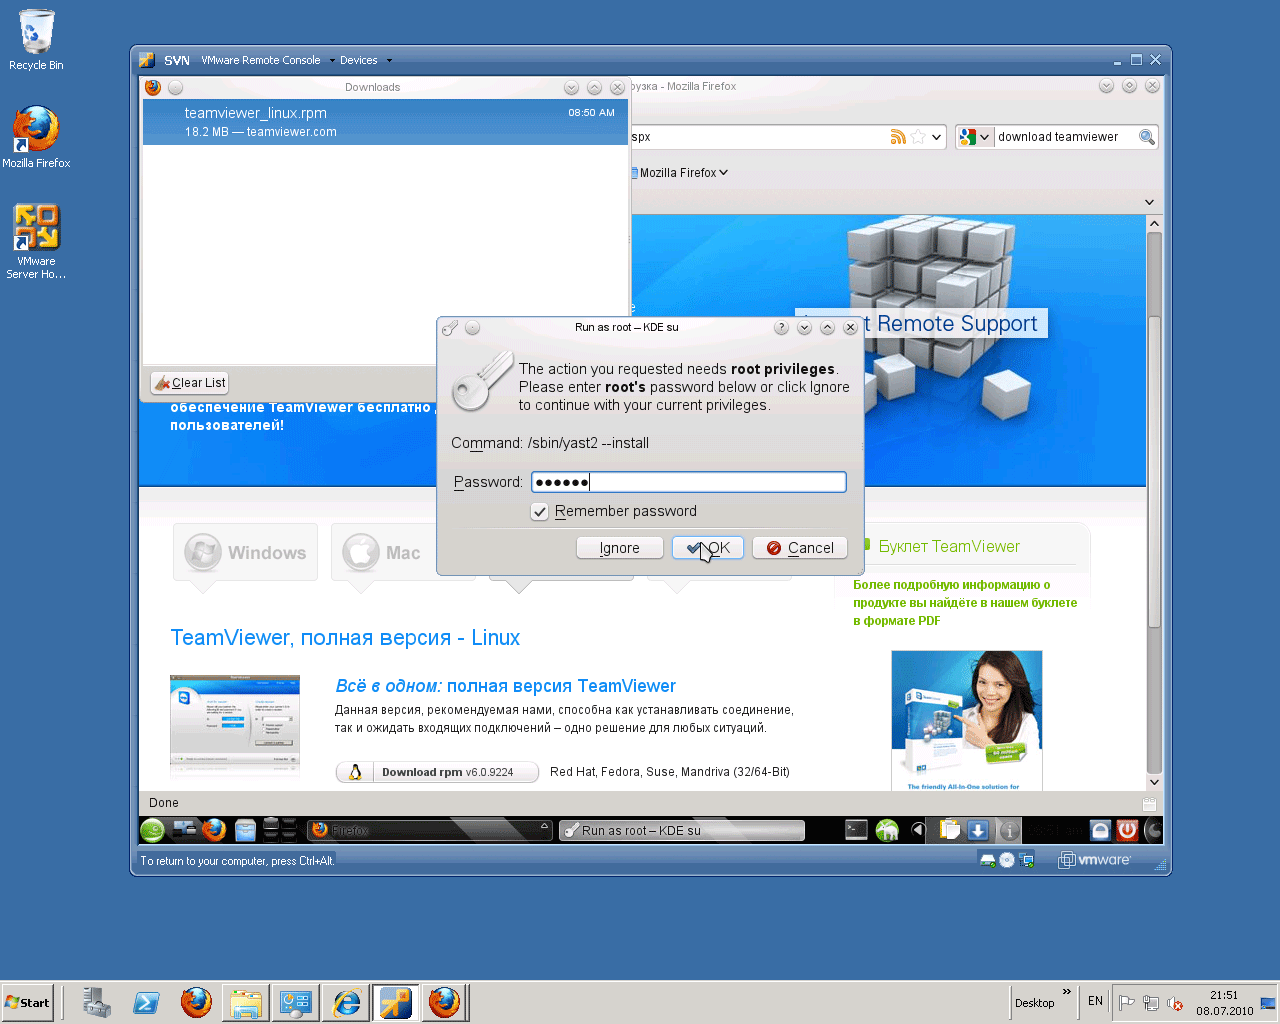
Task: Click the TeamViewer product box image
Action: [x=966, y=720]
